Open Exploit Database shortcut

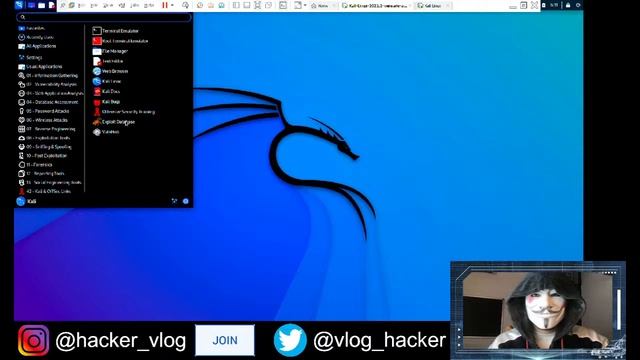tap(113, 122)
